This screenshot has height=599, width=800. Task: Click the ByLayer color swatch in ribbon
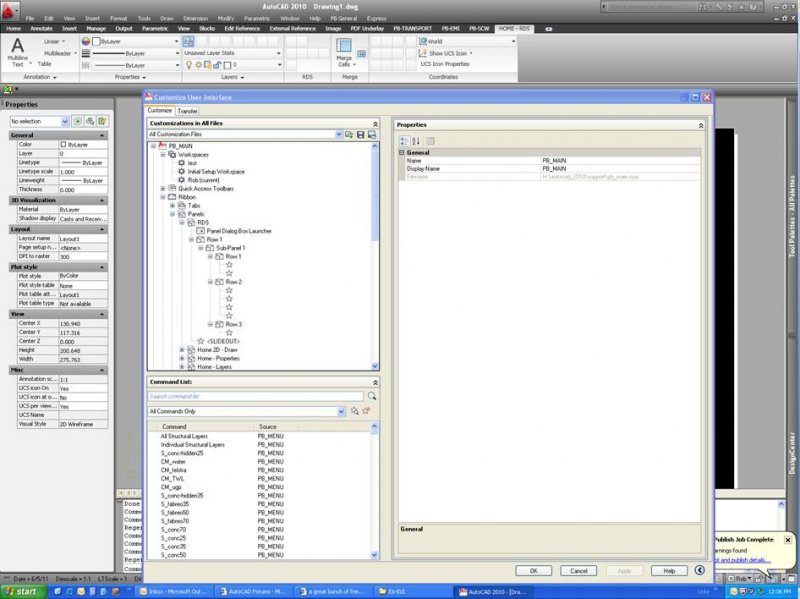(96, 41)
